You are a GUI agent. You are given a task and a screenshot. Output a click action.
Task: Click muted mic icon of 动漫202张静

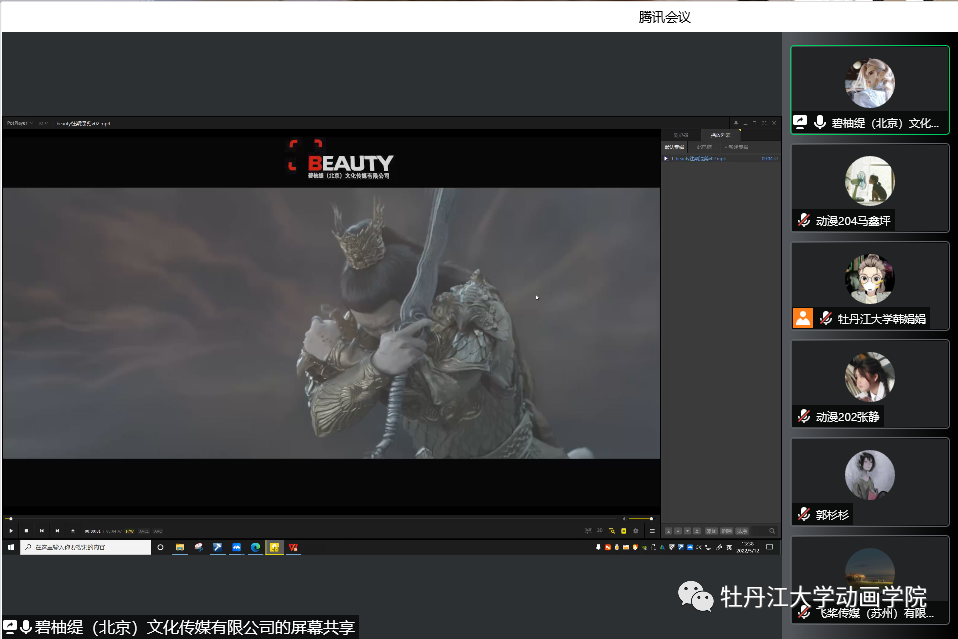(804, 417)
